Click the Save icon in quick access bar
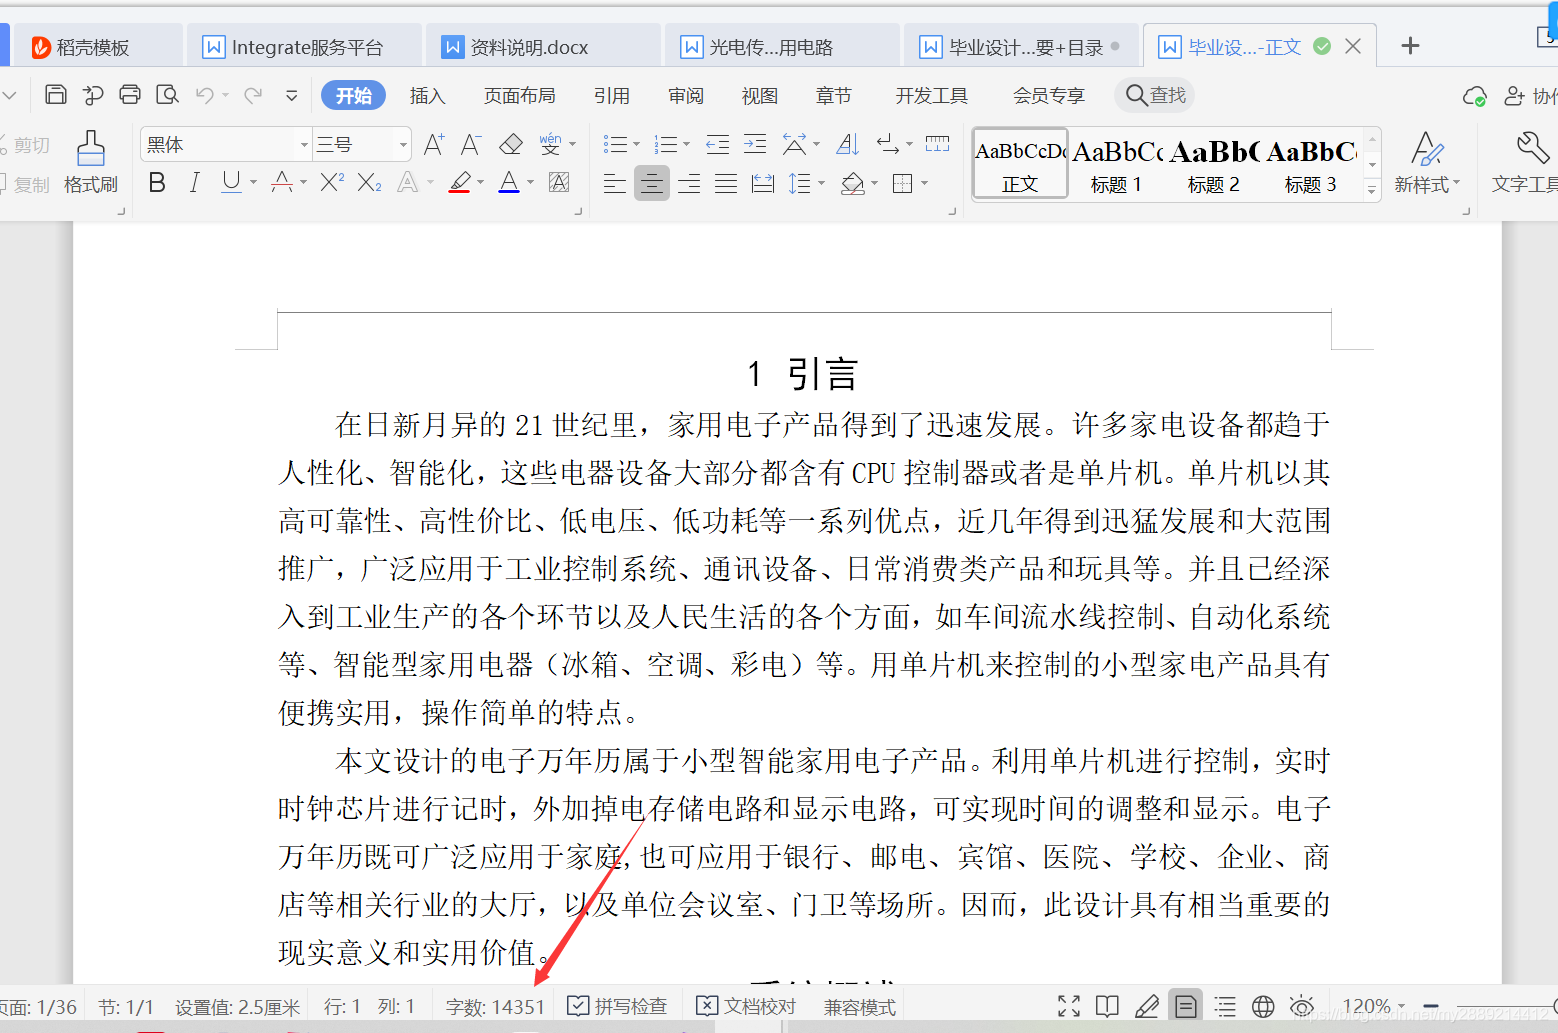Viewport: 1558px width, 1033px height. tap(56, 95)
